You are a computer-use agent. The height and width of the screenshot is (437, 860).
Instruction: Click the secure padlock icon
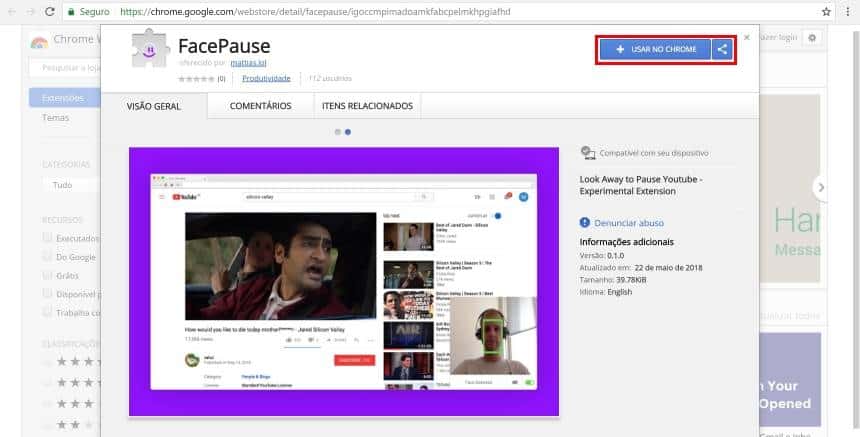coord(71,12)
